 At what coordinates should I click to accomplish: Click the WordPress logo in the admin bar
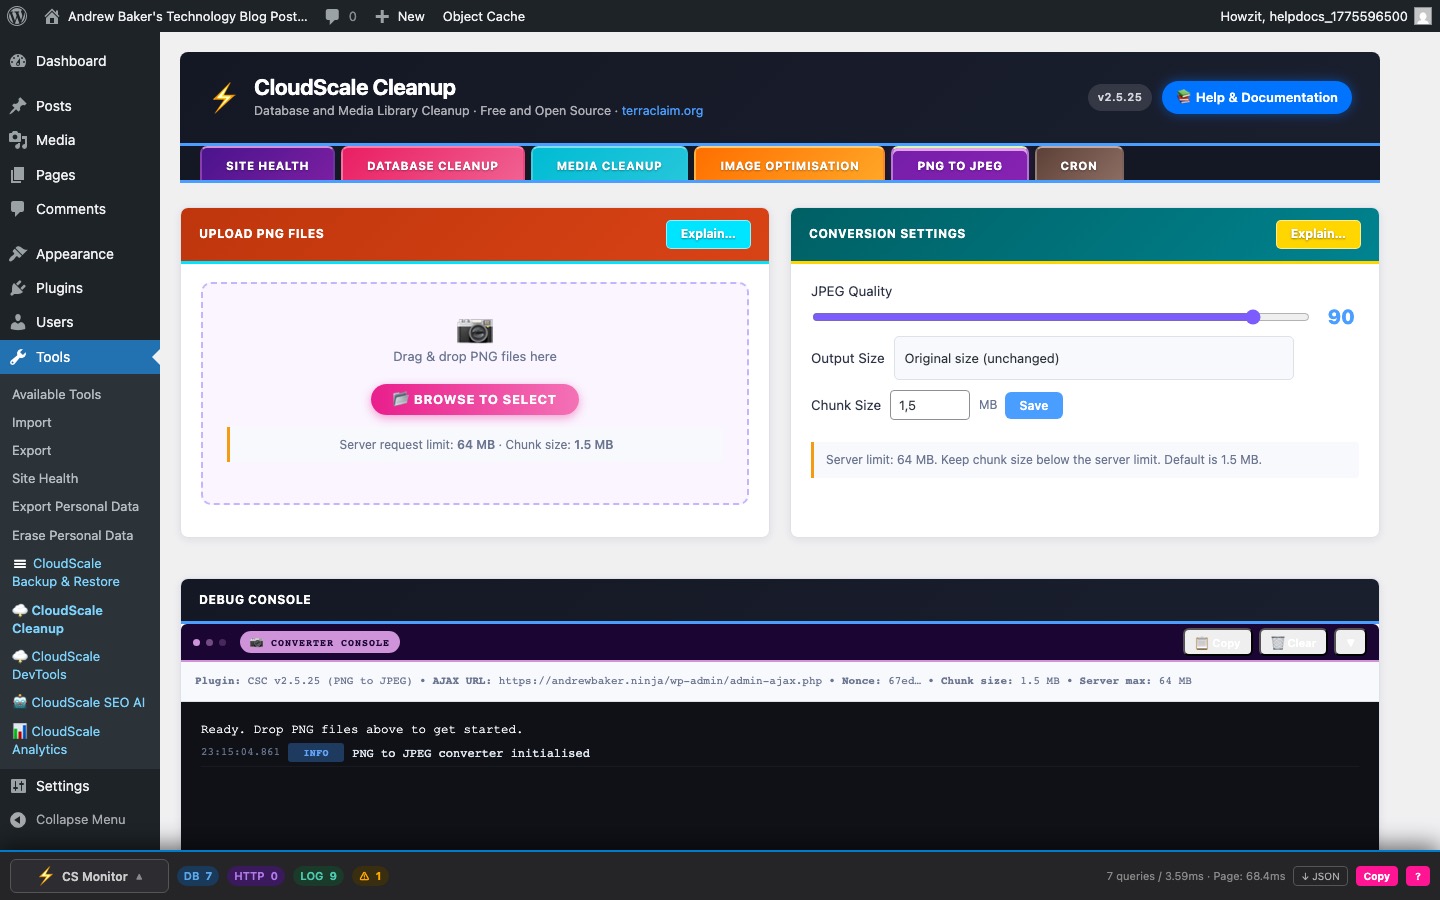click(16, 16)
